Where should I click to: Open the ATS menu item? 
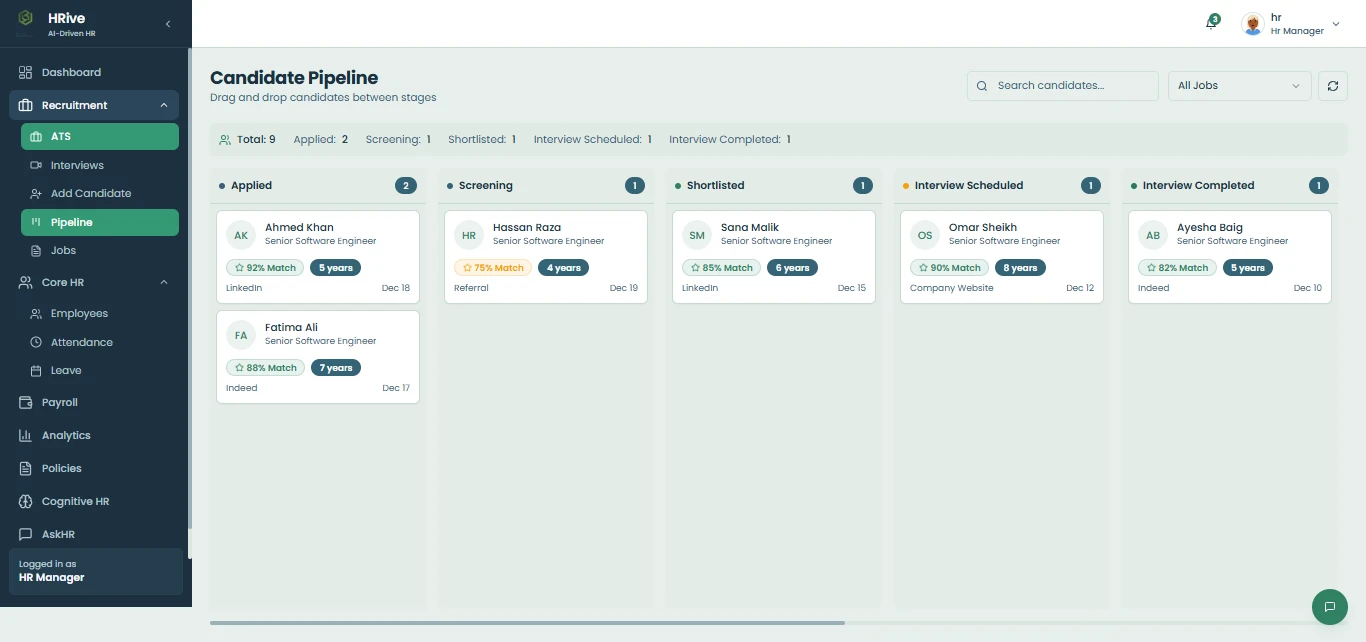point(100,136)
